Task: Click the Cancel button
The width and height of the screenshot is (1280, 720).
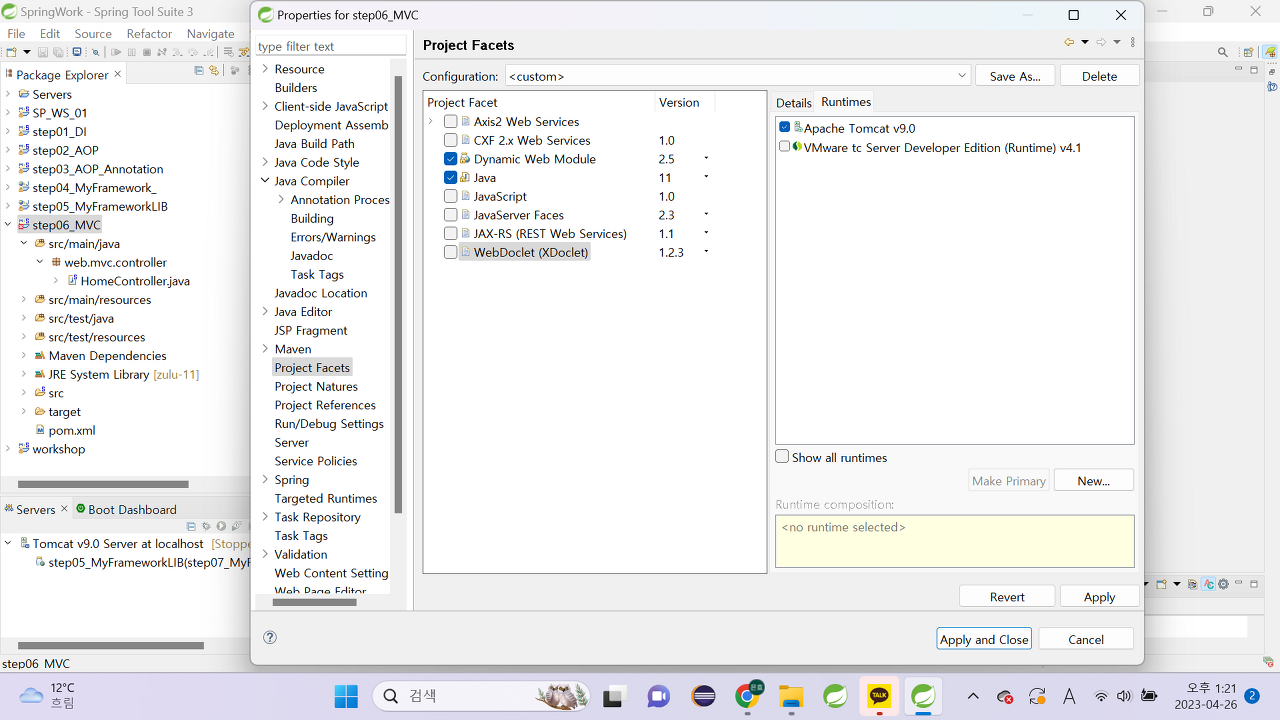Action: [1086, 639]
